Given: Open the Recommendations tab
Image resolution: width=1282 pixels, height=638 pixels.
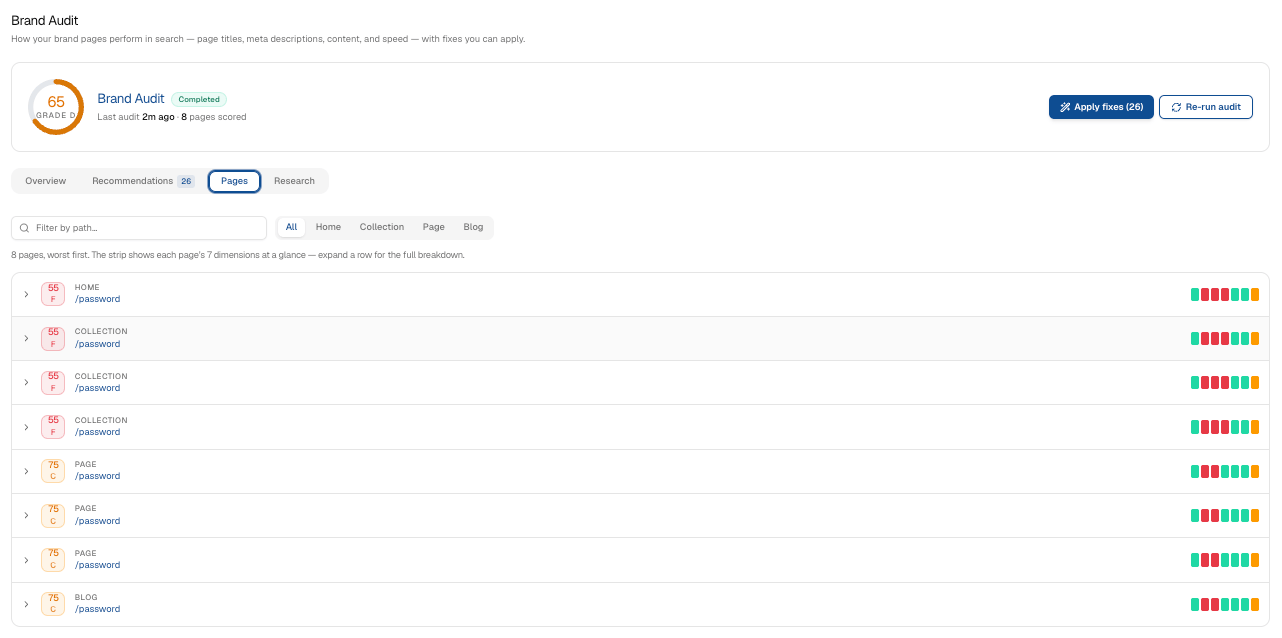Looking at the screenshot, I should [x=143, y=181].
